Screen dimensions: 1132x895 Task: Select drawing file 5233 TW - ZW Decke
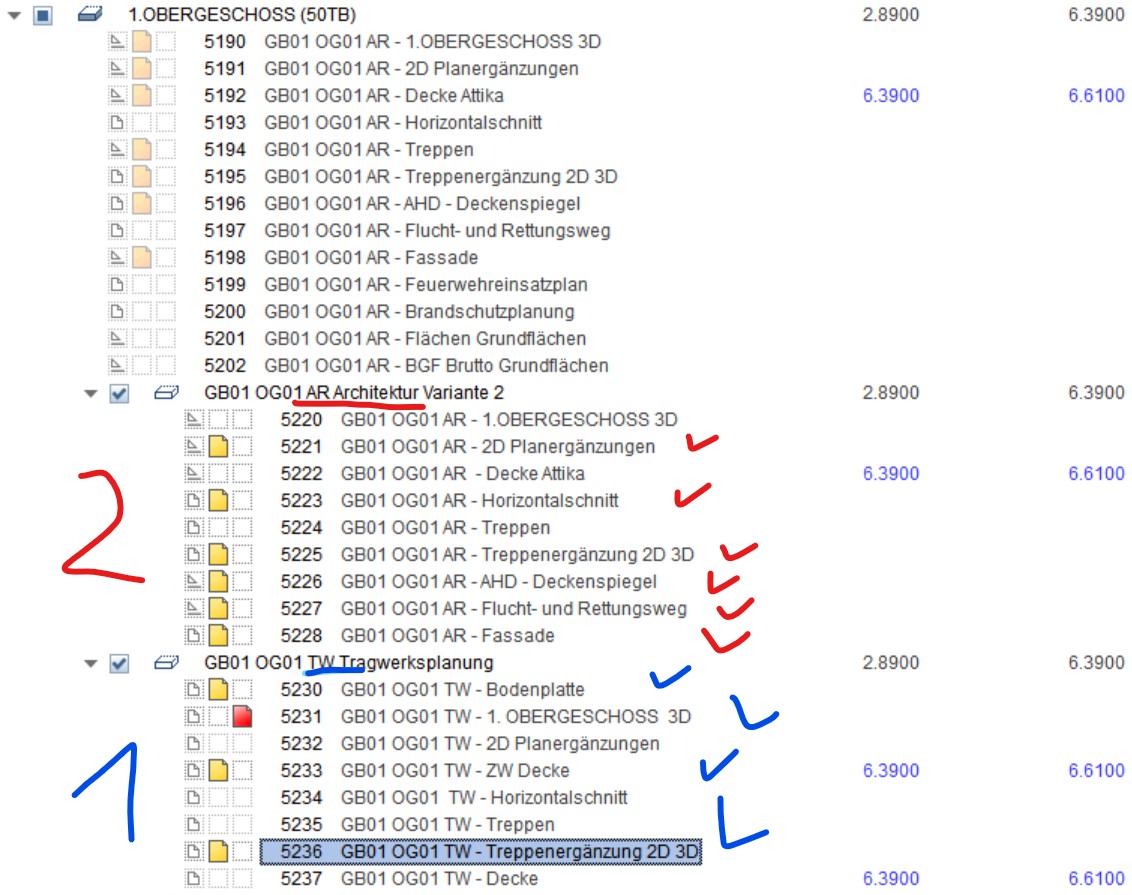[455, 771]
